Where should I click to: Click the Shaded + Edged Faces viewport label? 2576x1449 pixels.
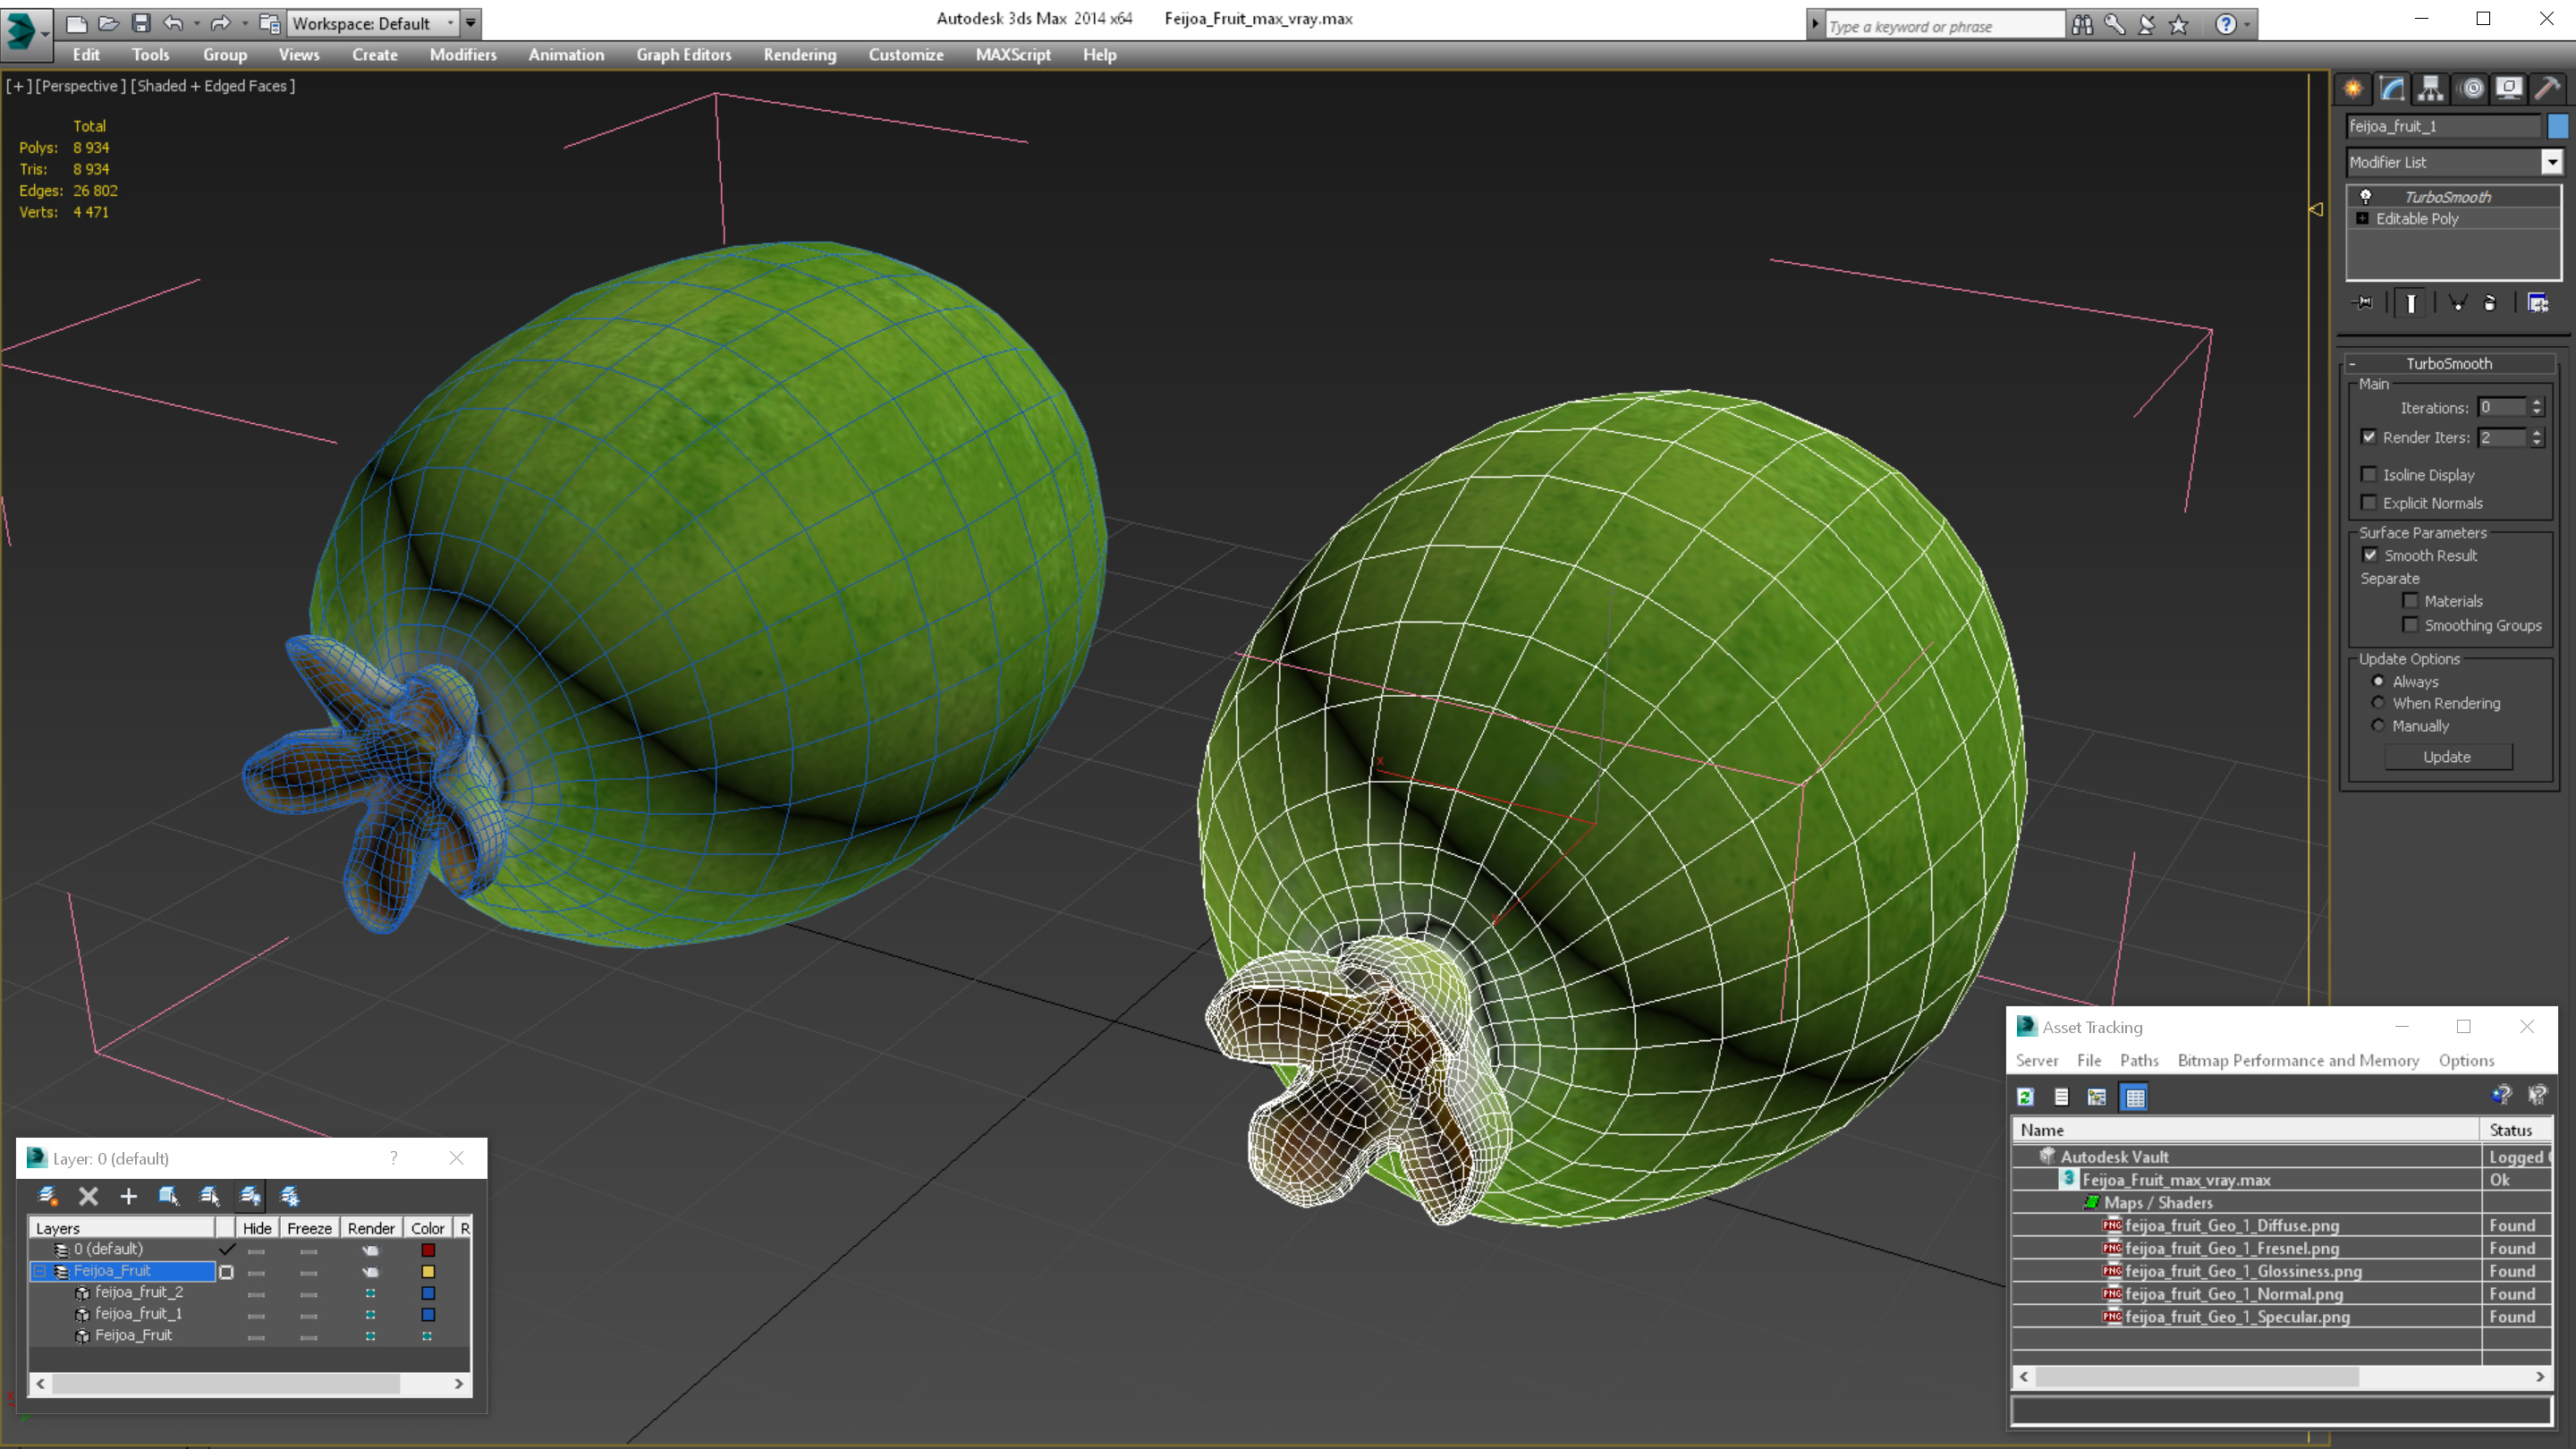point(214,86)
